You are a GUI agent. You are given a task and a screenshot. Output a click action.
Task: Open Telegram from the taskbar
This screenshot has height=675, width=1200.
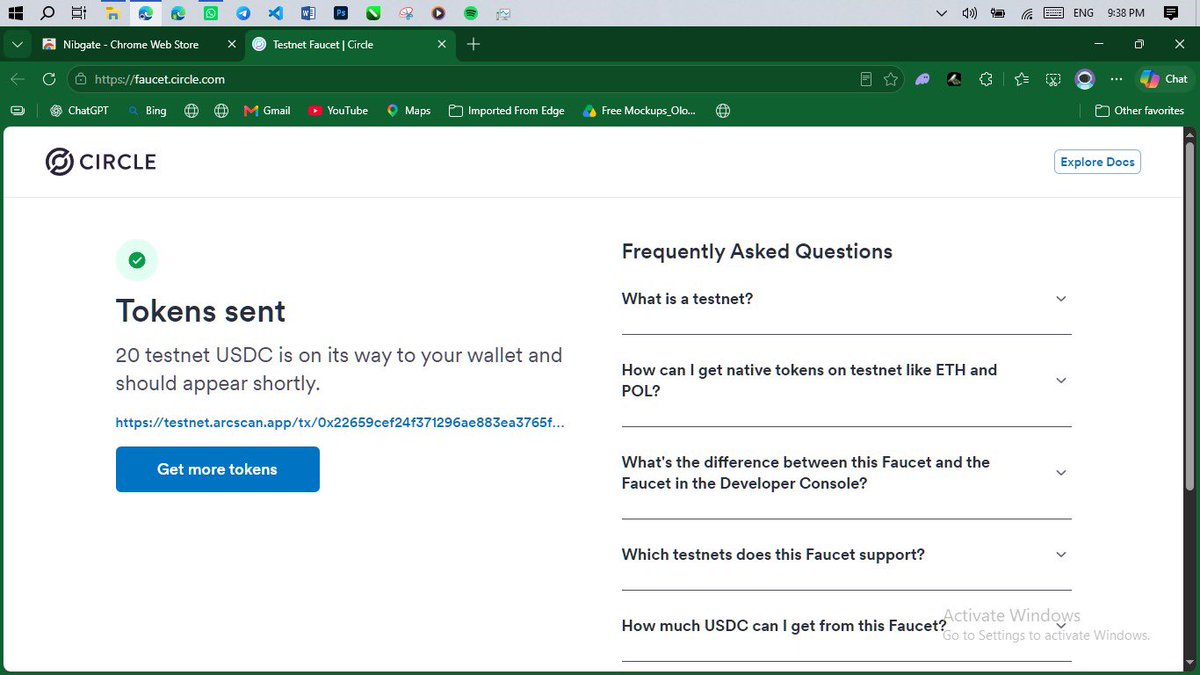(243, 13)
